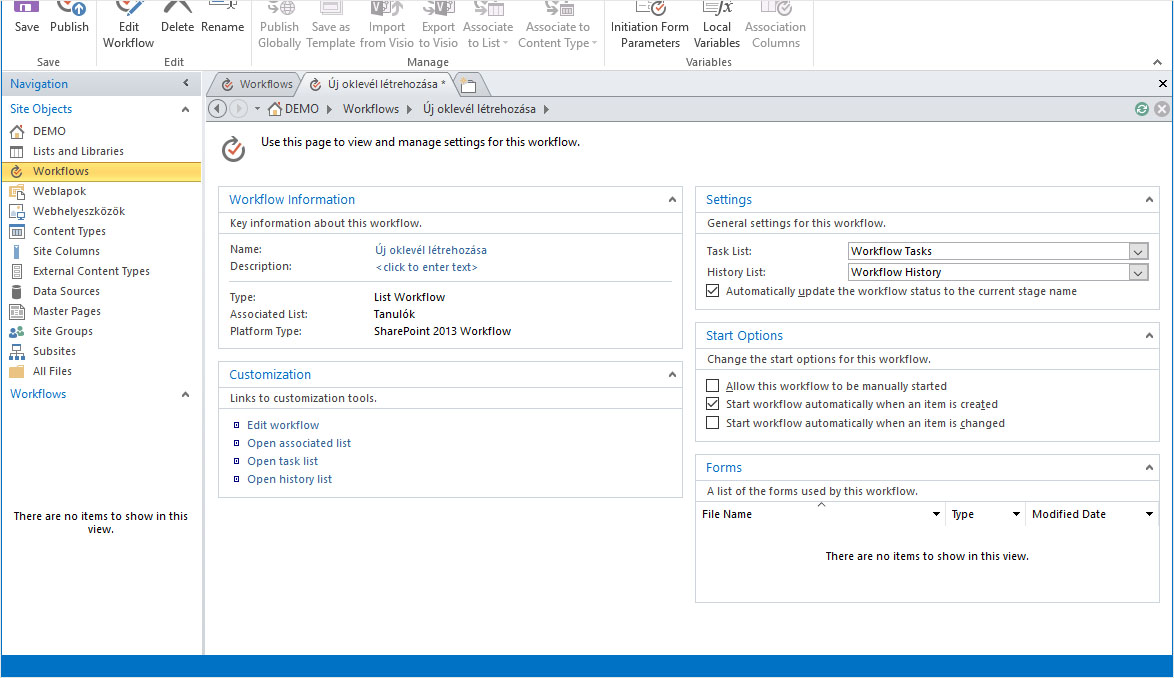Collapse the Start Options section
Screen dimensions: 1174x678
point(1149,336)
